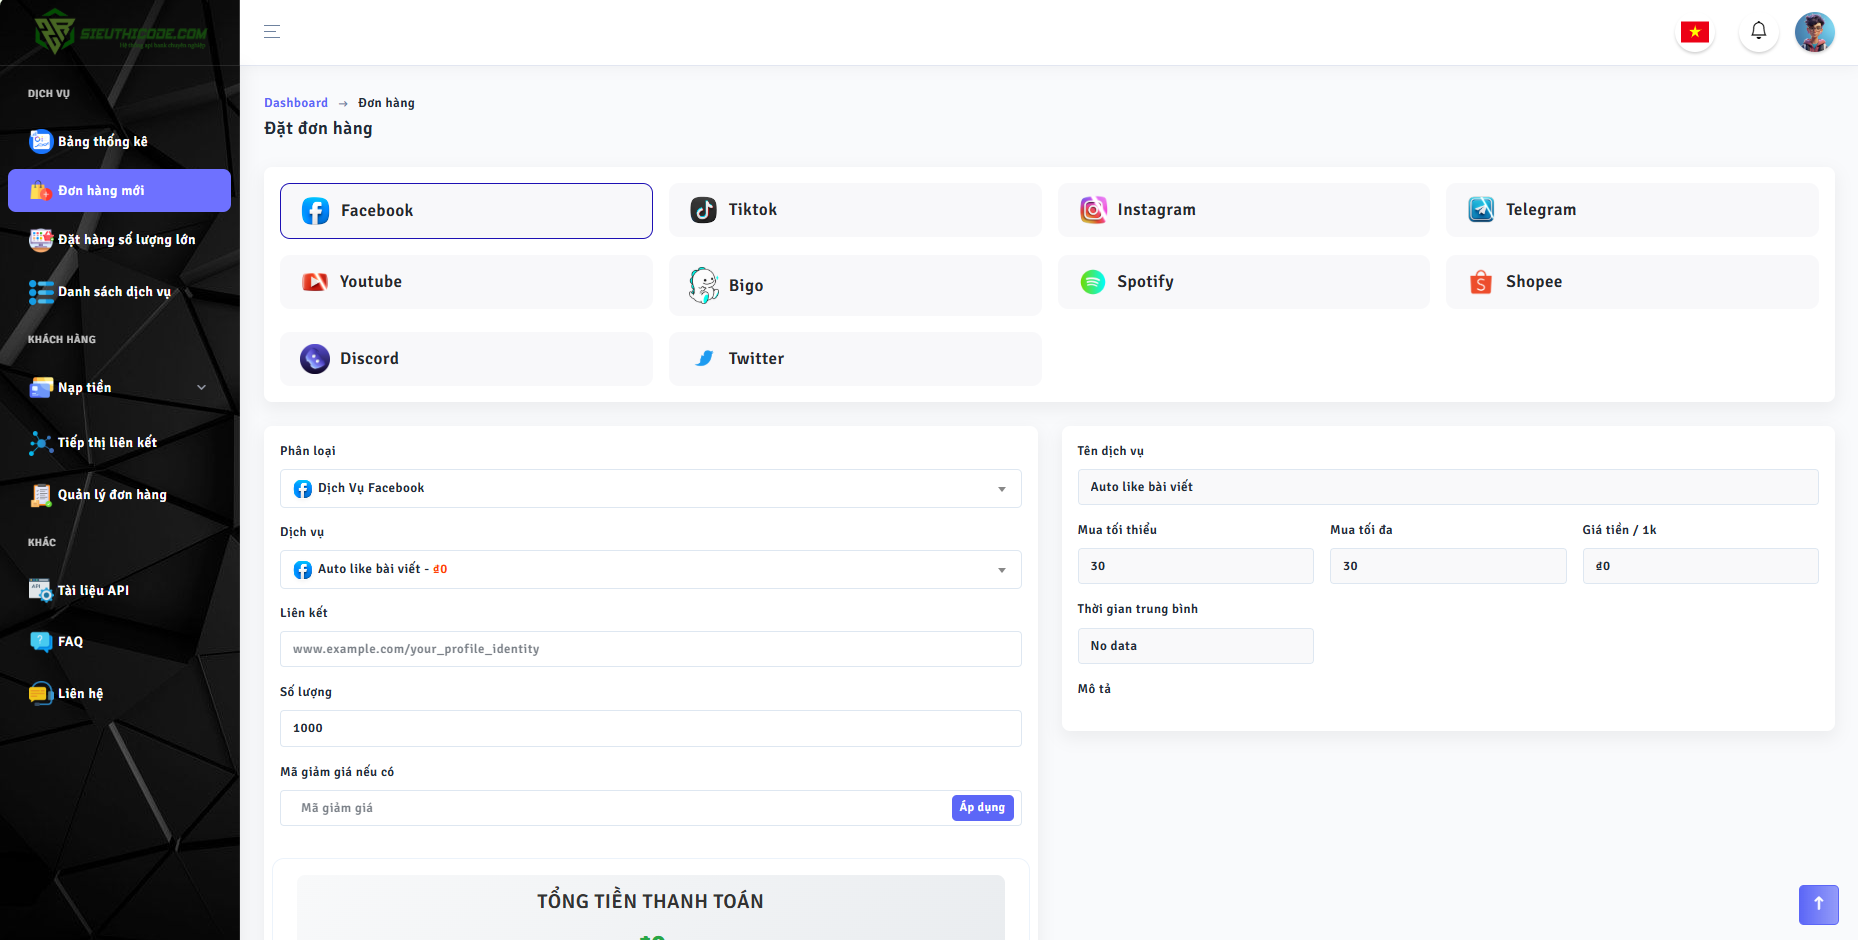Click the Bảng thống kê sidebar icon

(41, 142)
